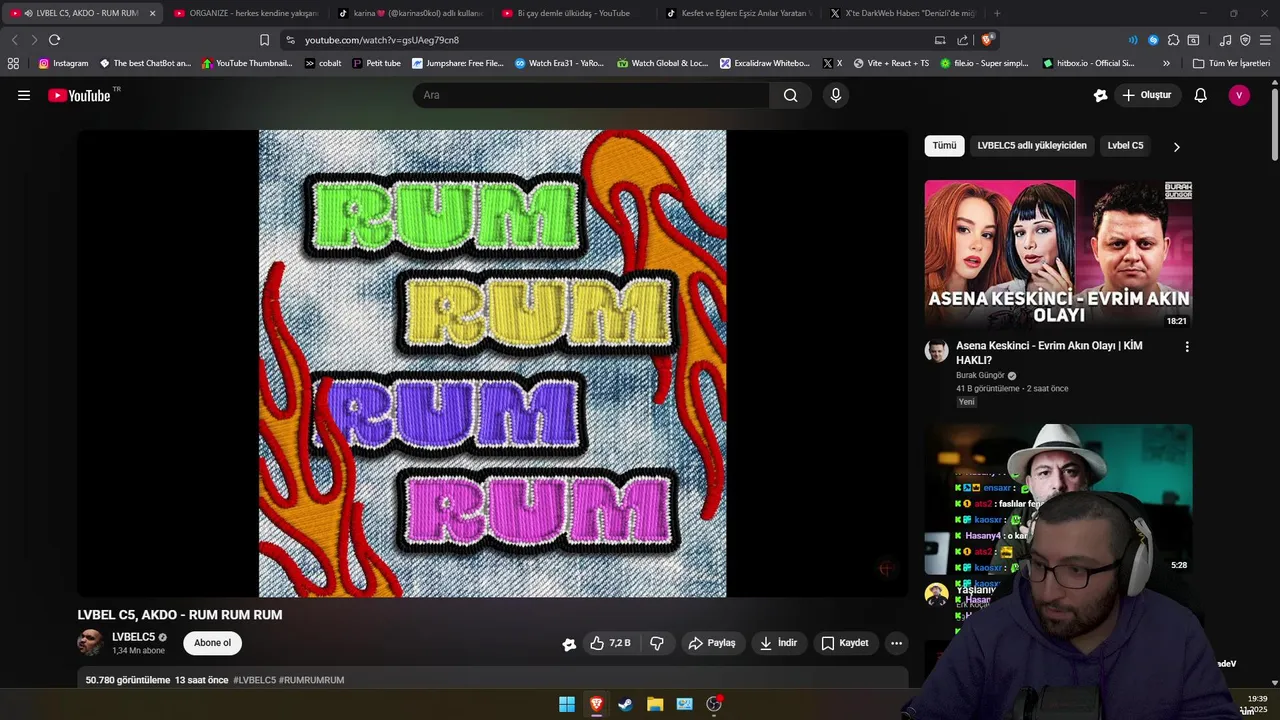1280x720 pixels.
Task: Click the YouTube Ara search box
Action: tap(591, 95)
